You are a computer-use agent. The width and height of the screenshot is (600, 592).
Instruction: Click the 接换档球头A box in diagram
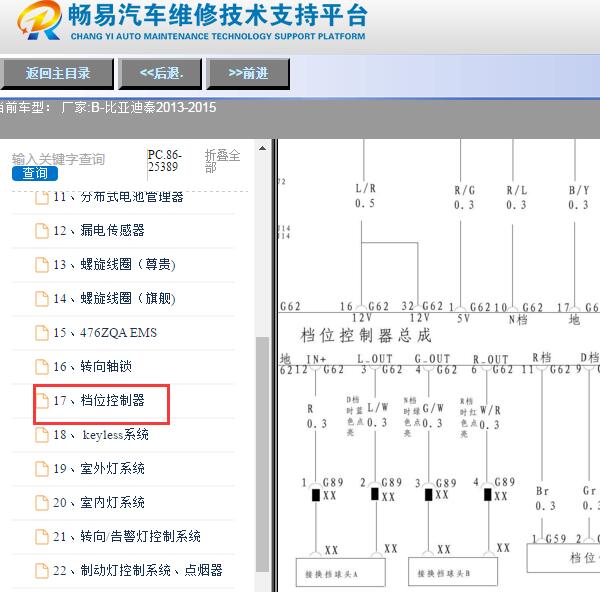click(341, 572)
